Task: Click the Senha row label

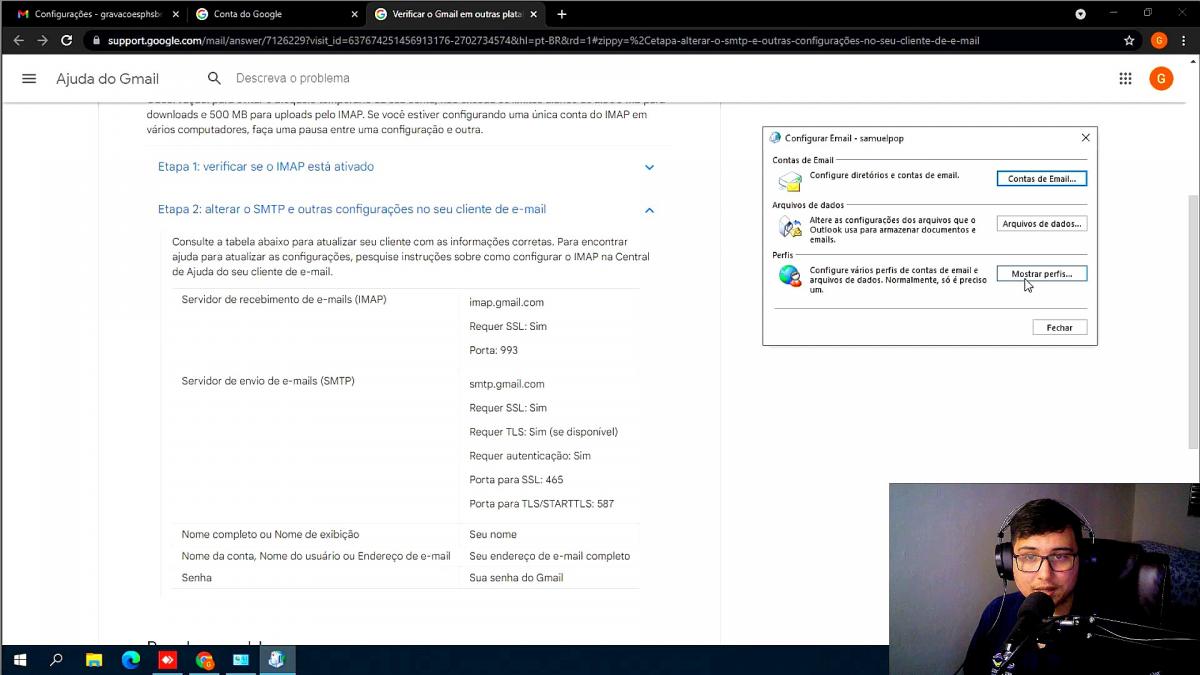Action: click(x=197, y=578)
